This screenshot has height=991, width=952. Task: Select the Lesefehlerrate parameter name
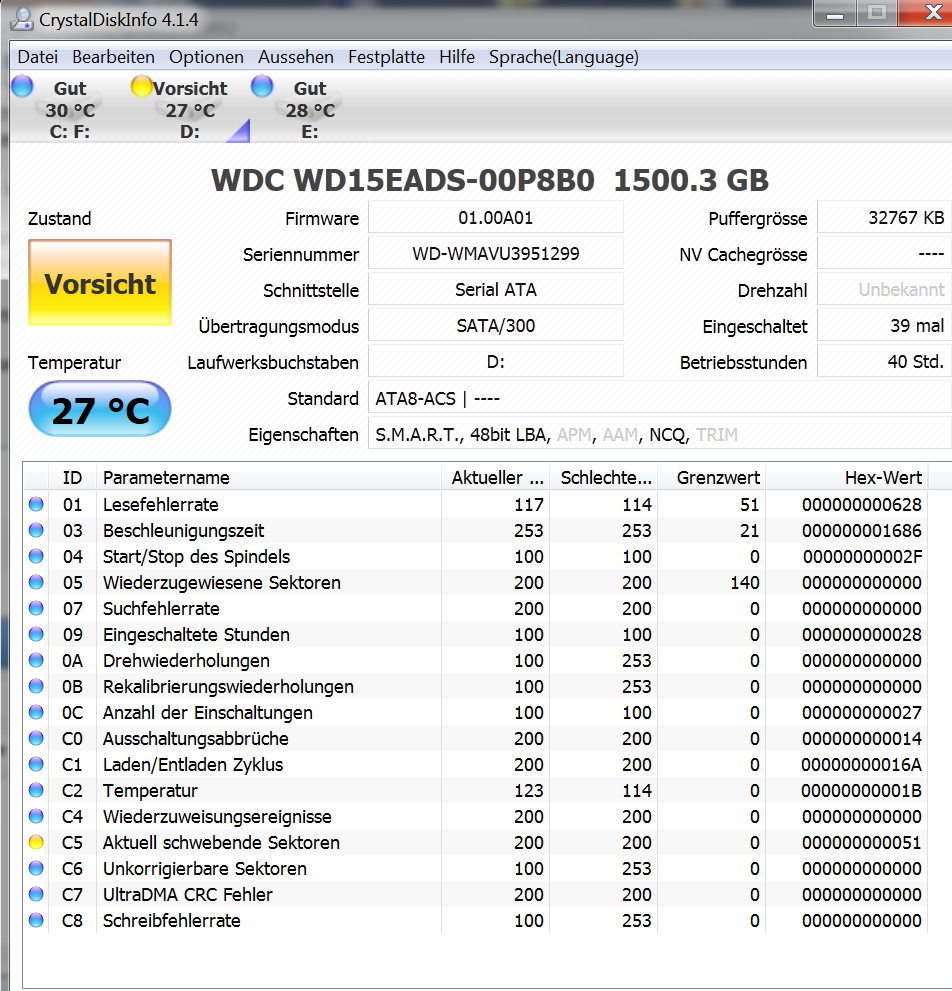pyautogui.click(x=161, y=504)
